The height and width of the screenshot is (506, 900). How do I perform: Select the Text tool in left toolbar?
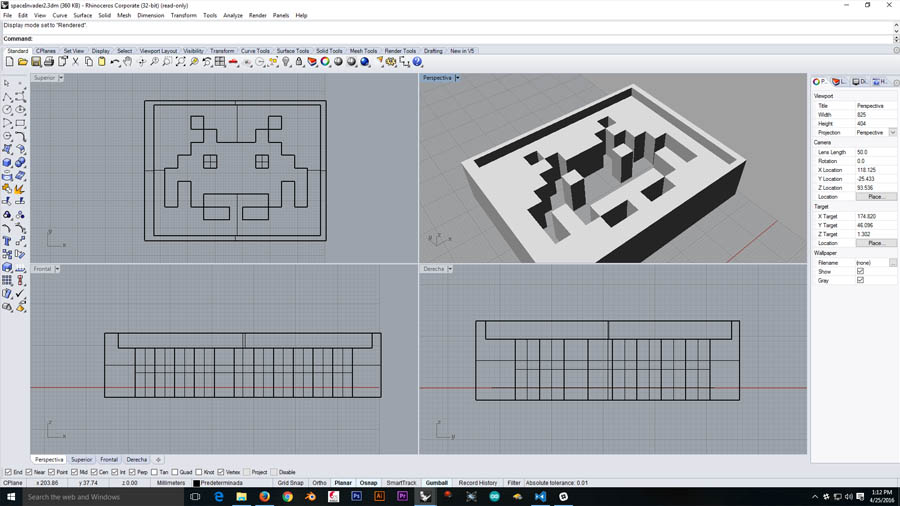[7, 241]
